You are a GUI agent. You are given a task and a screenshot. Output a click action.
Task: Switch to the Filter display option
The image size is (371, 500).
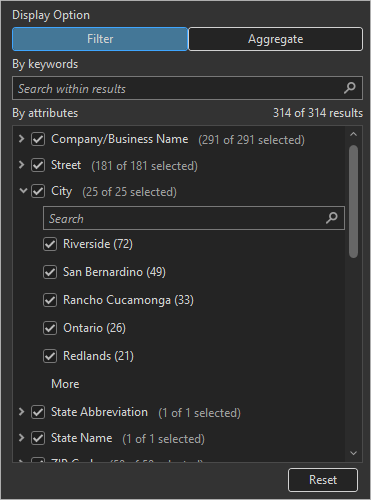click(x=100, y=39)
